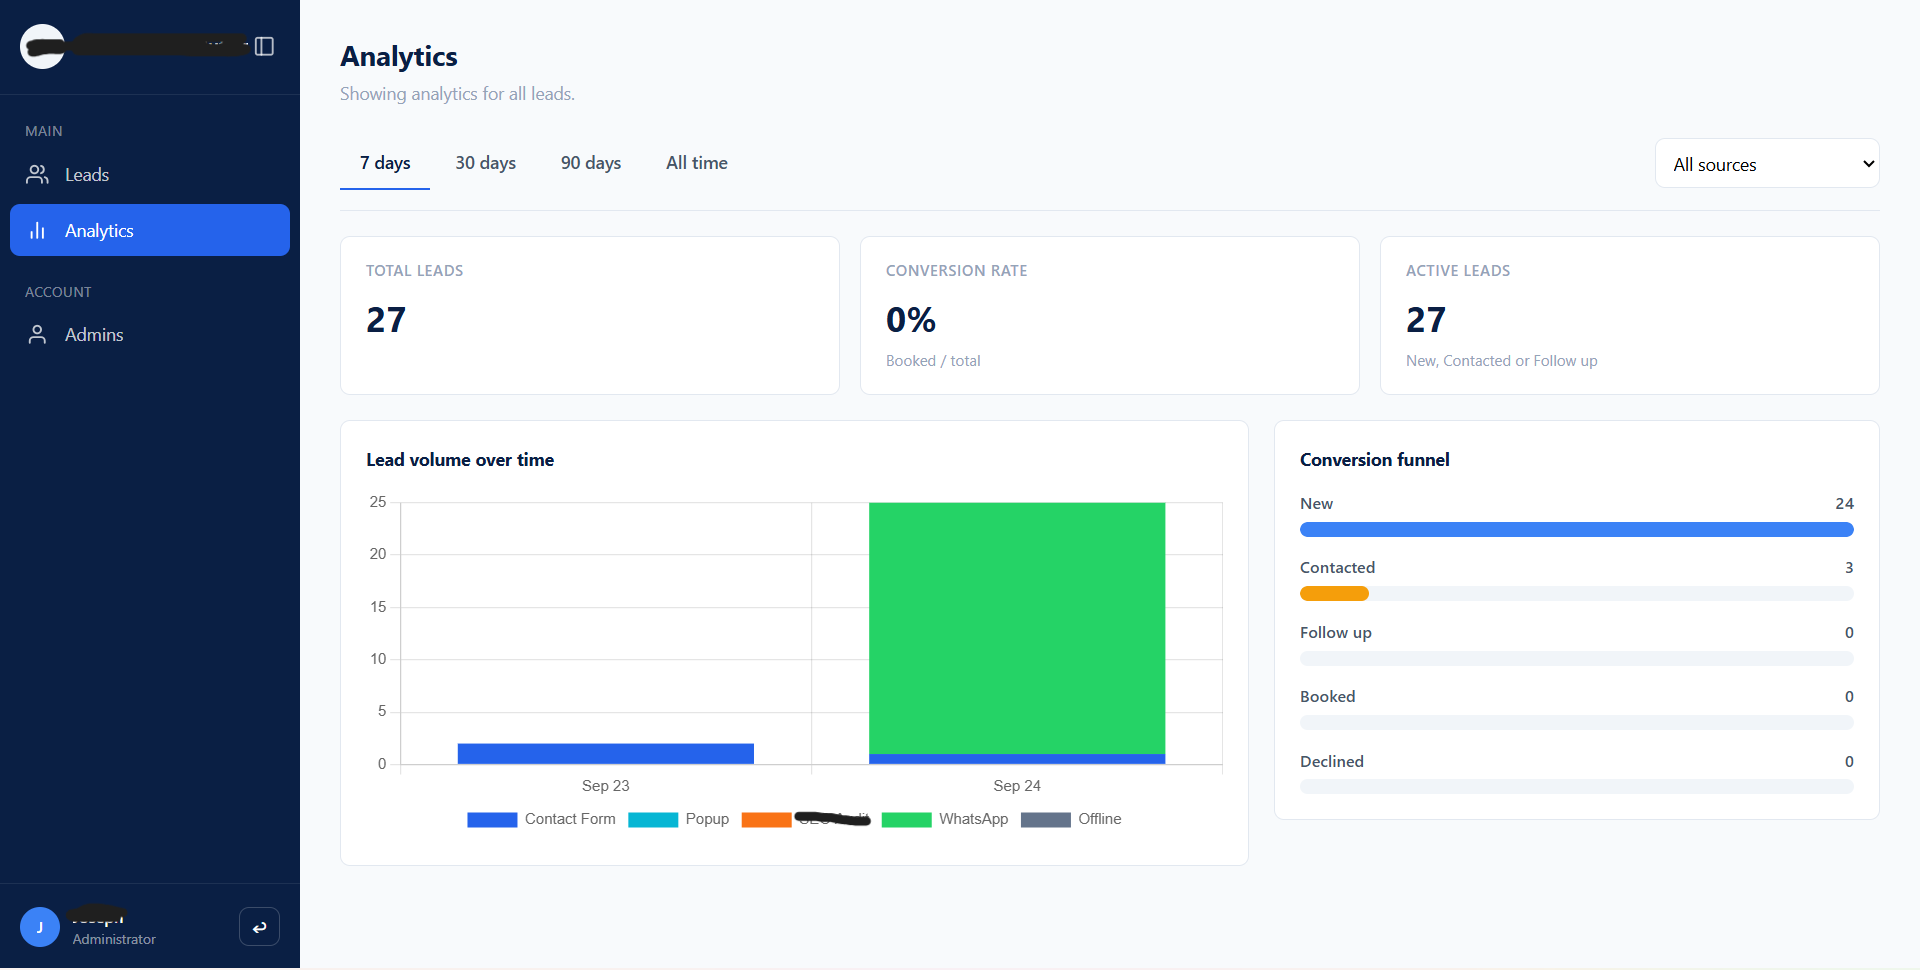Open the Admins page label
The width and height of the screenshot is (1920, 970).
click(x=94, y=335)
